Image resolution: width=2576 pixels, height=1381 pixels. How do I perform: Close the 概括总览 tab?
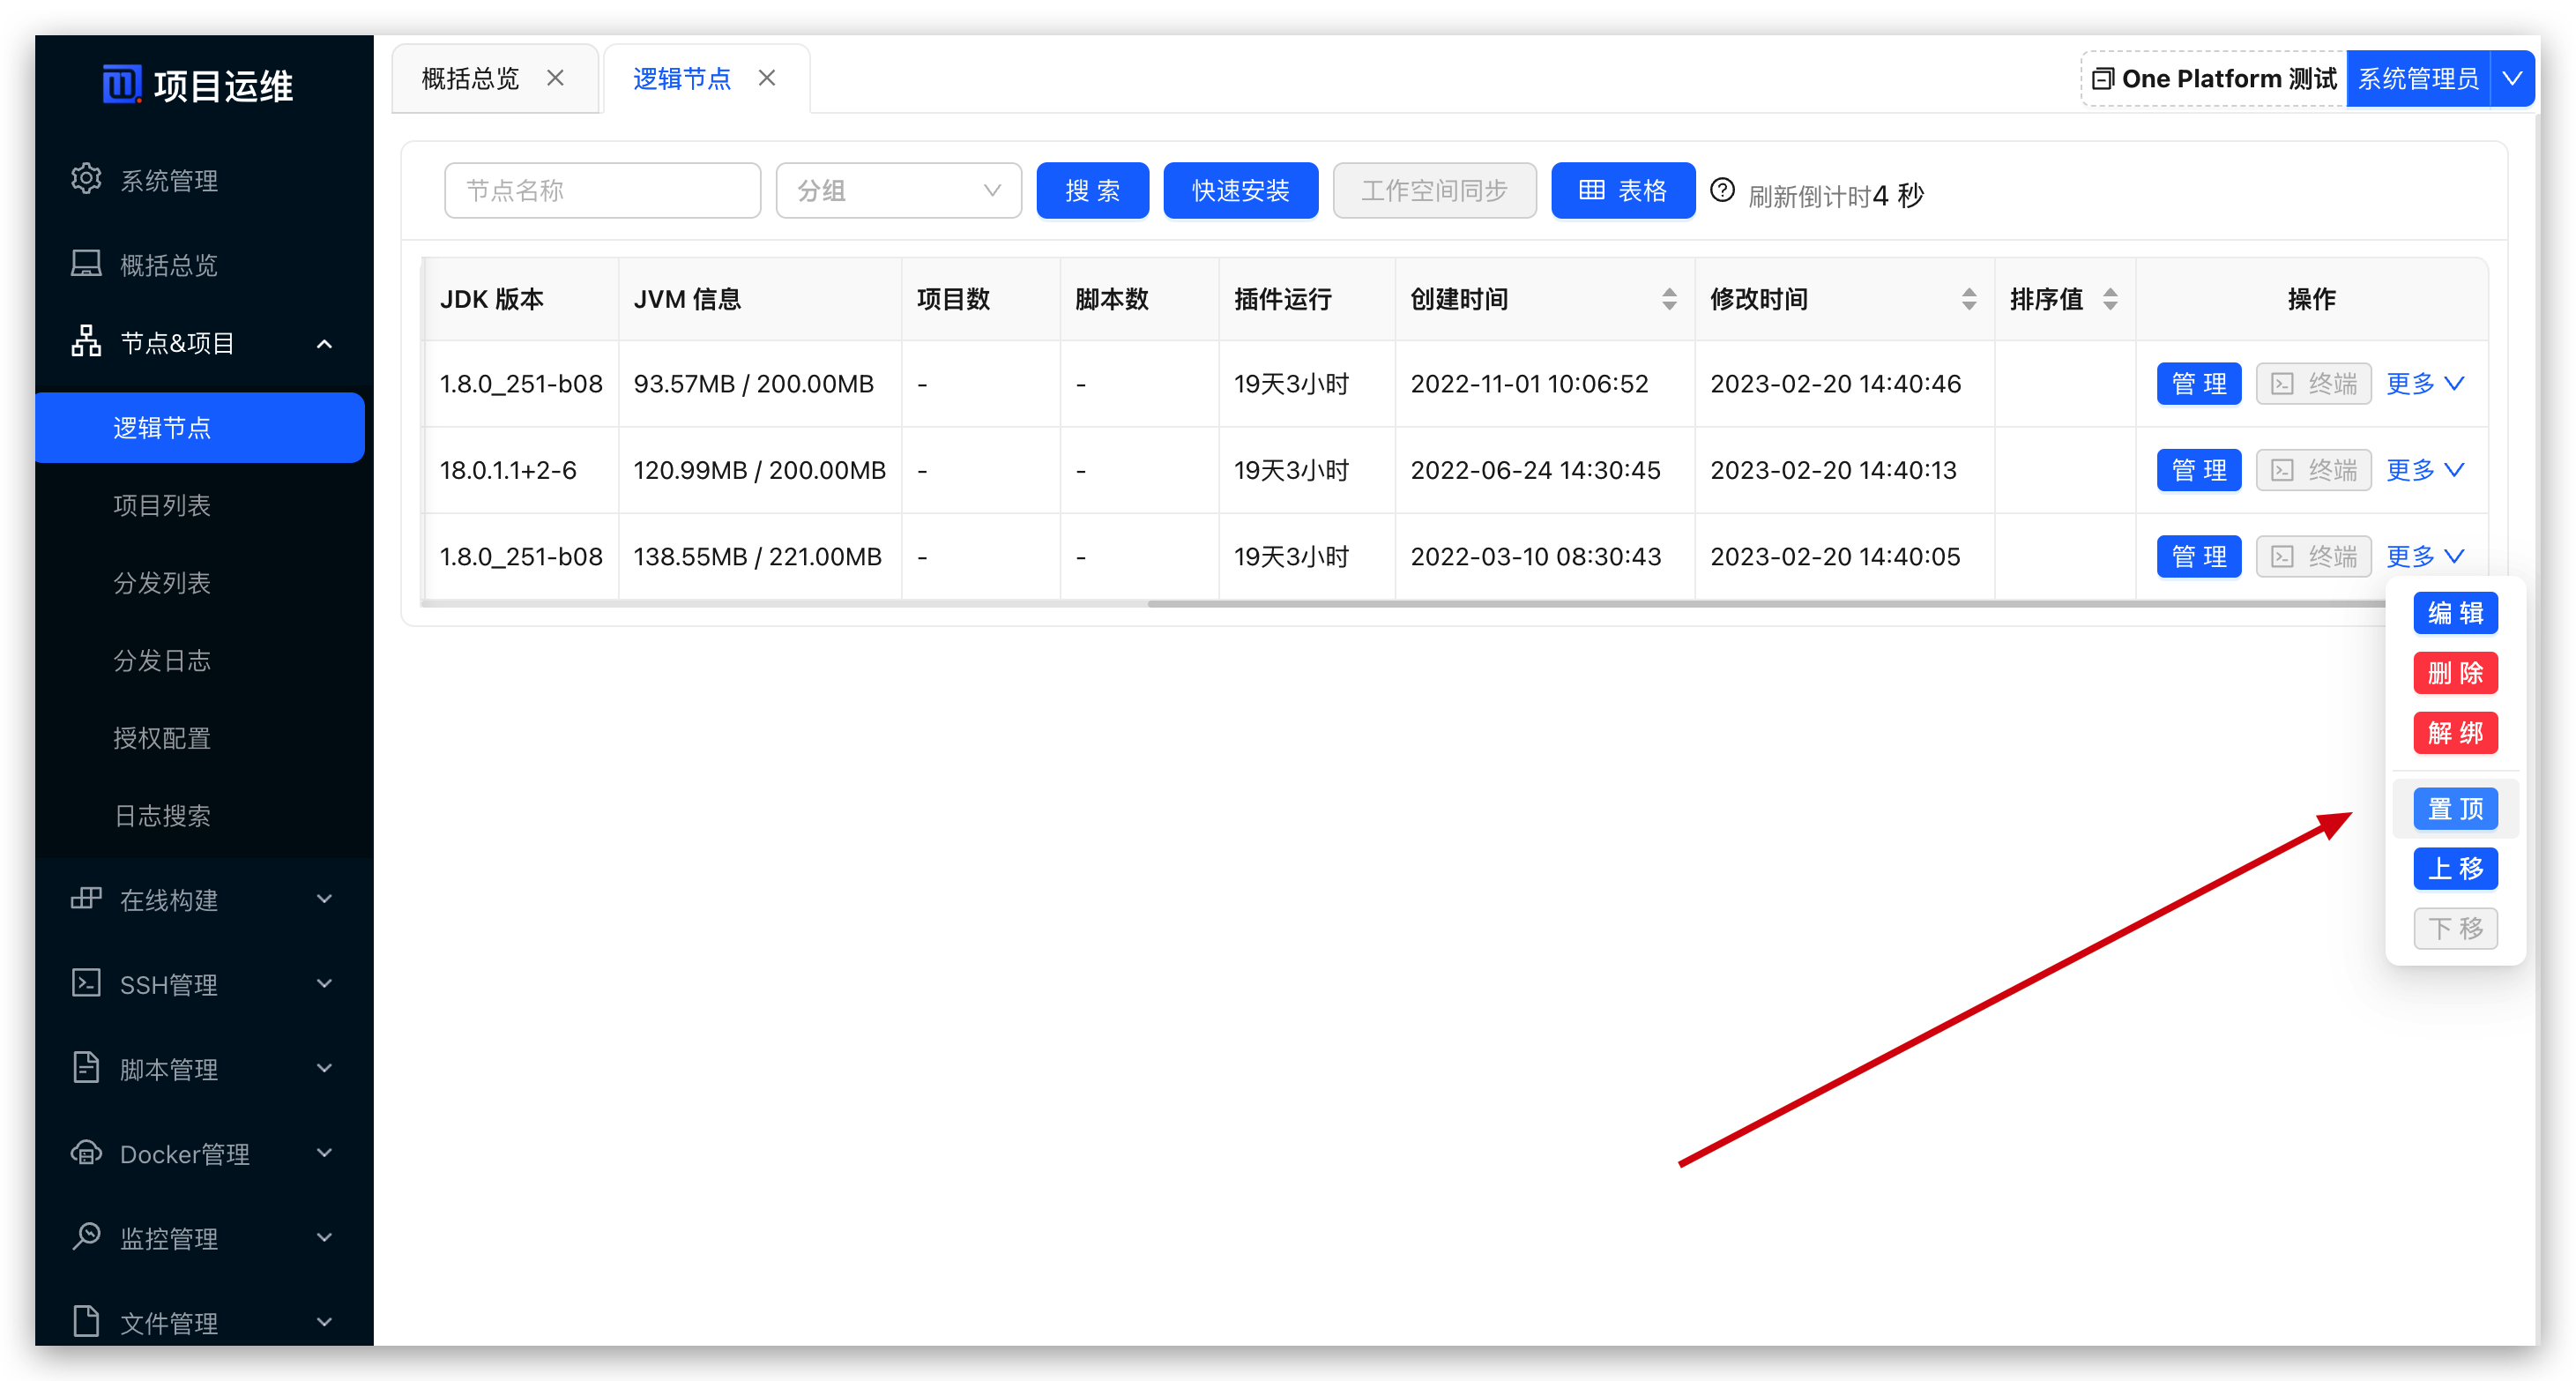[x=556, y=78]
